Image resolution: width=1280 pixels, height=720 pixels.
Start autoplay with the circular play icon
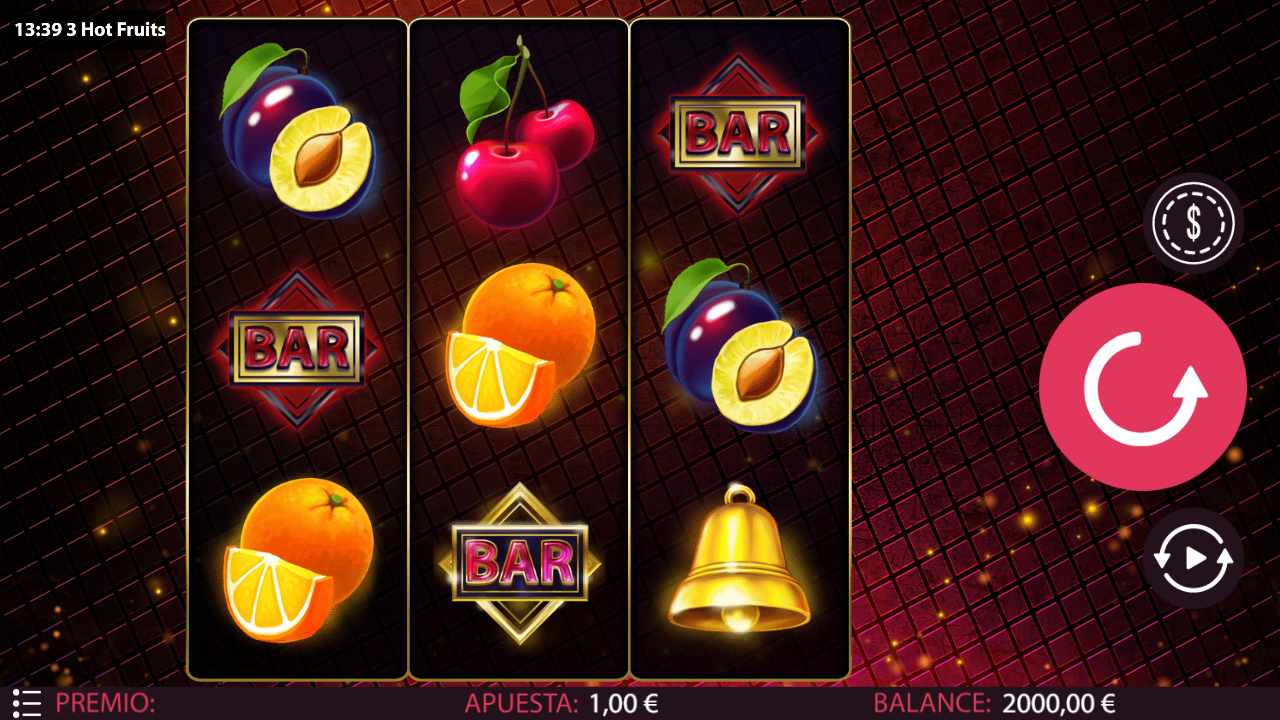tap(1193, 558)
